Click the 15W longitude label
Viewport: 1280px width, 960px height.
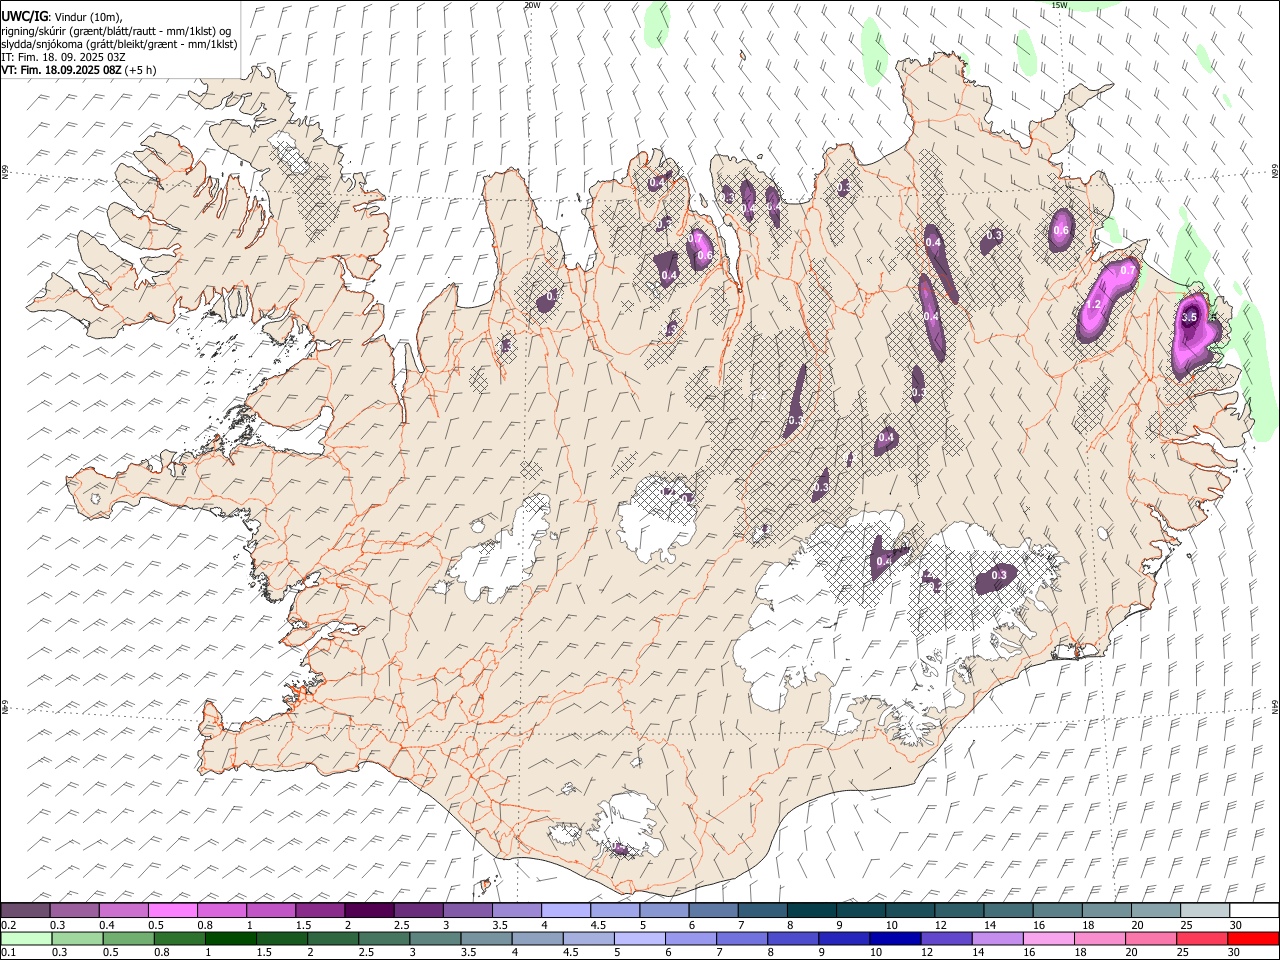tap(1059, 5)
